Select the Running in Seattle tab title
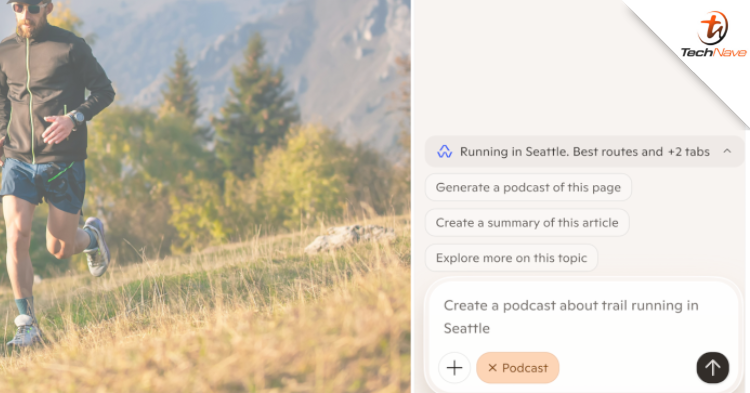The width and height of the screenshot is (750, 393). [x=561, y=152]
